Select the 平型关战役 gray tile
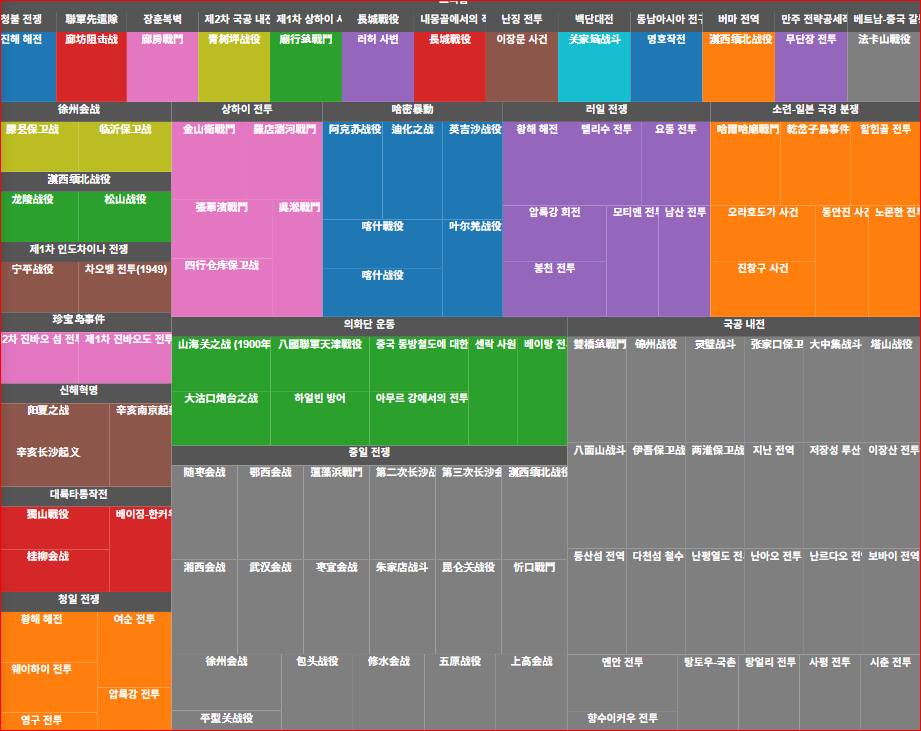This screenshot has height=731, width=921. point(226,719)
